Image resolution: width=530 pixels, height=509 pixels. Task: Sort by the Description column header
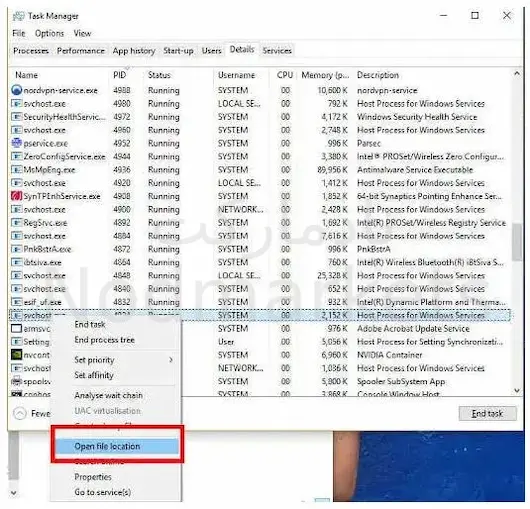[x=378, y=75]
